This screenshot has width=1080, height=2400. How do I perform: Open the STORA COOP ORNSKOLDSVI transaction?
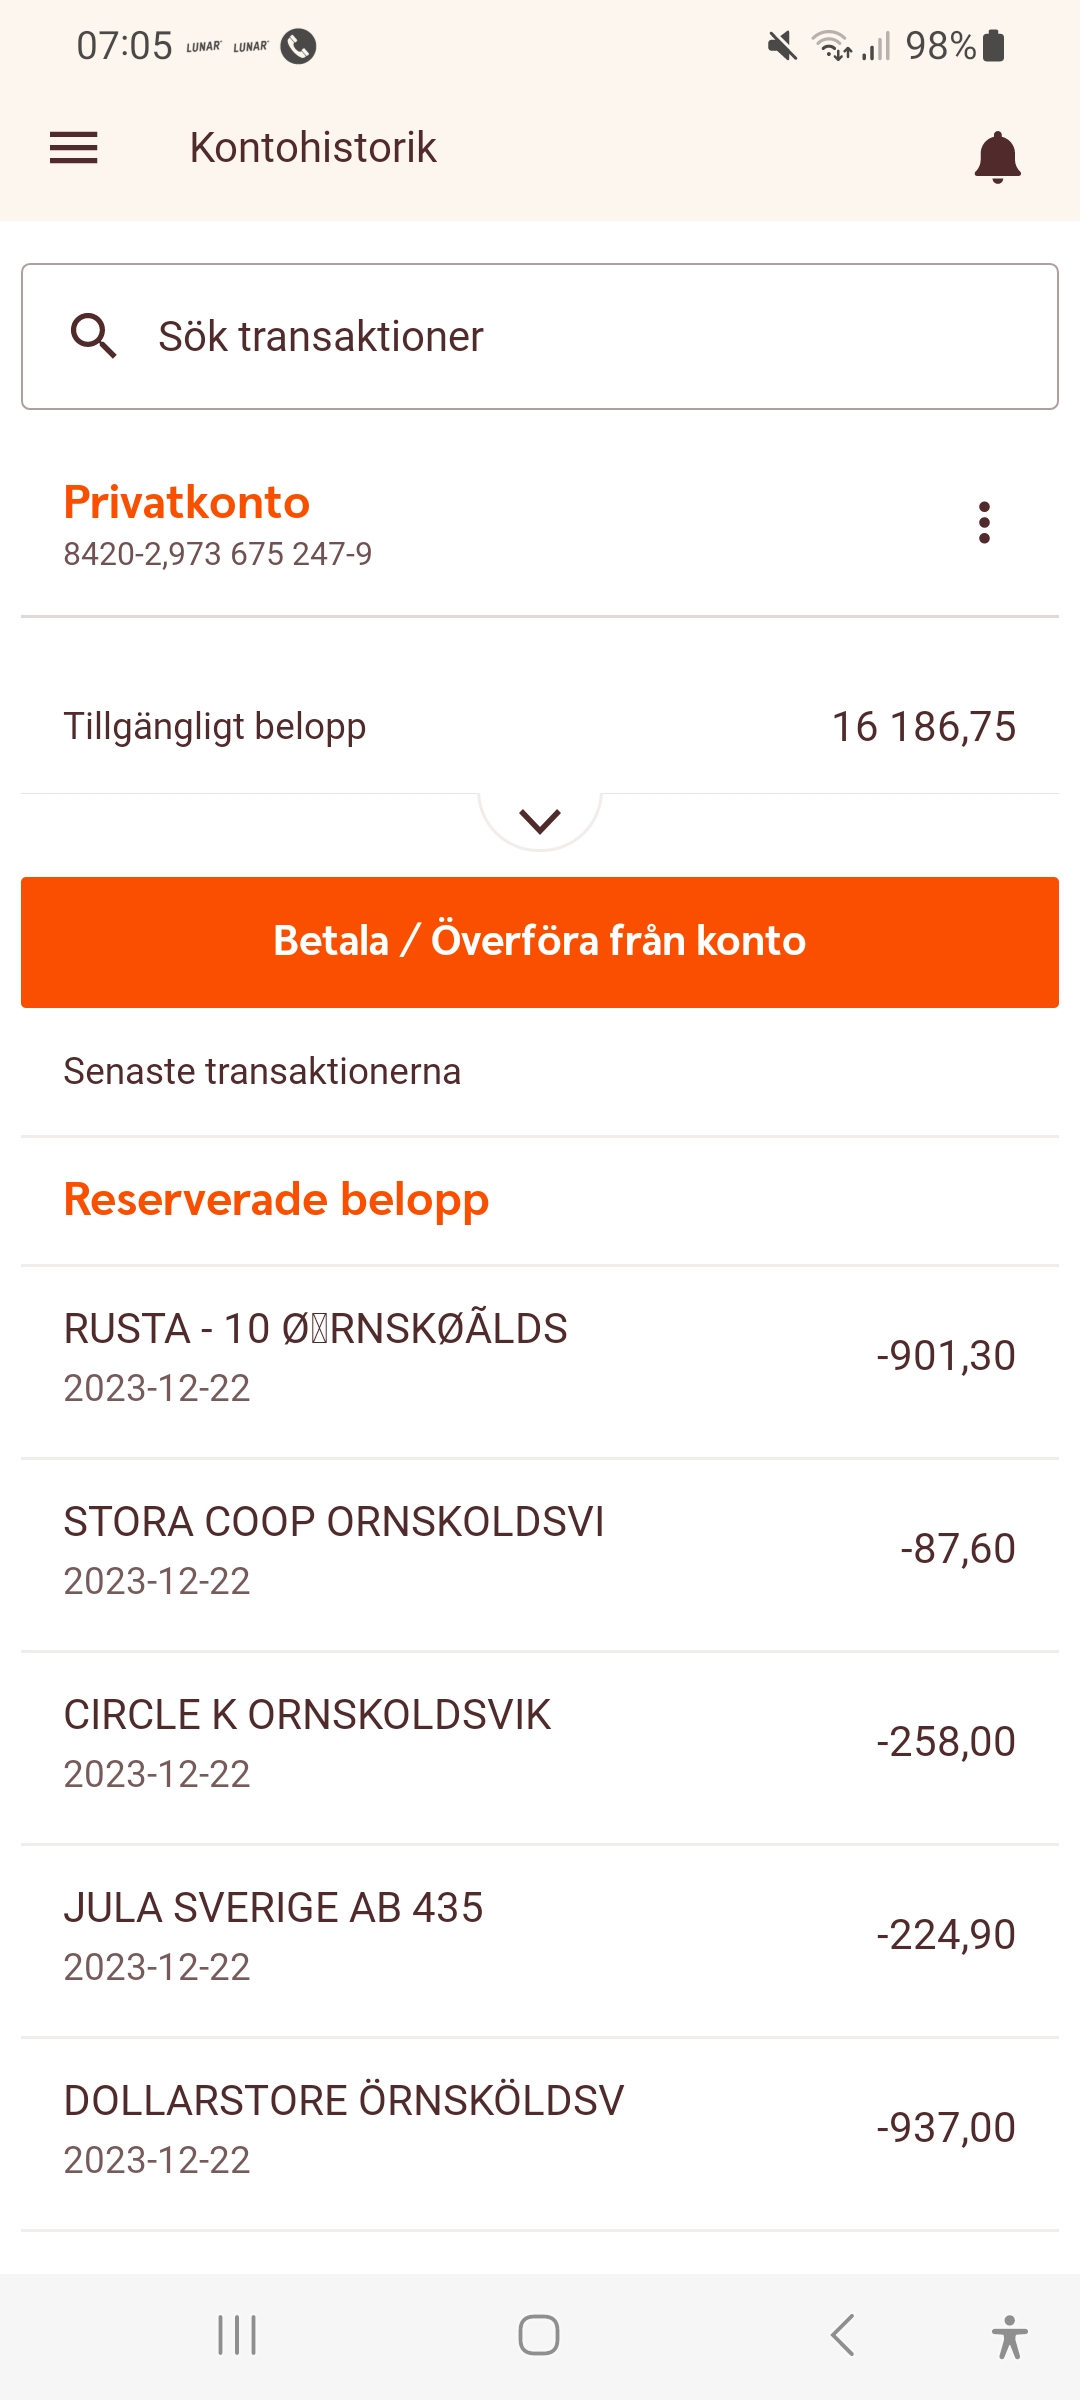tap(540, 1550)
